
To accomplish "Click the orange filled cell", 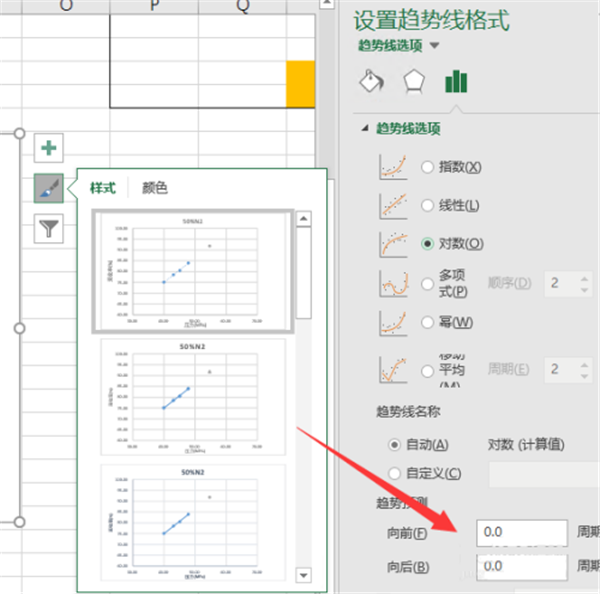I will pos(300,78).
